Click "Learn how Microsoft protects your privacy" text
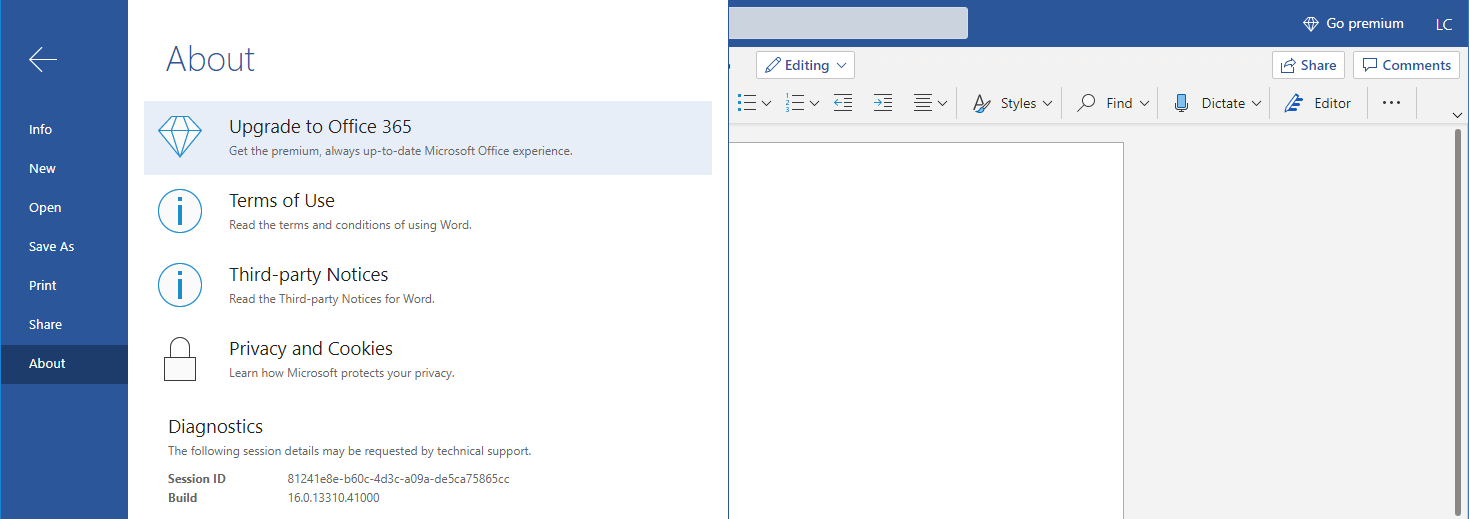Image resolution: width=1469 pixels, height=519 pixels. click(x=342, y=373)
